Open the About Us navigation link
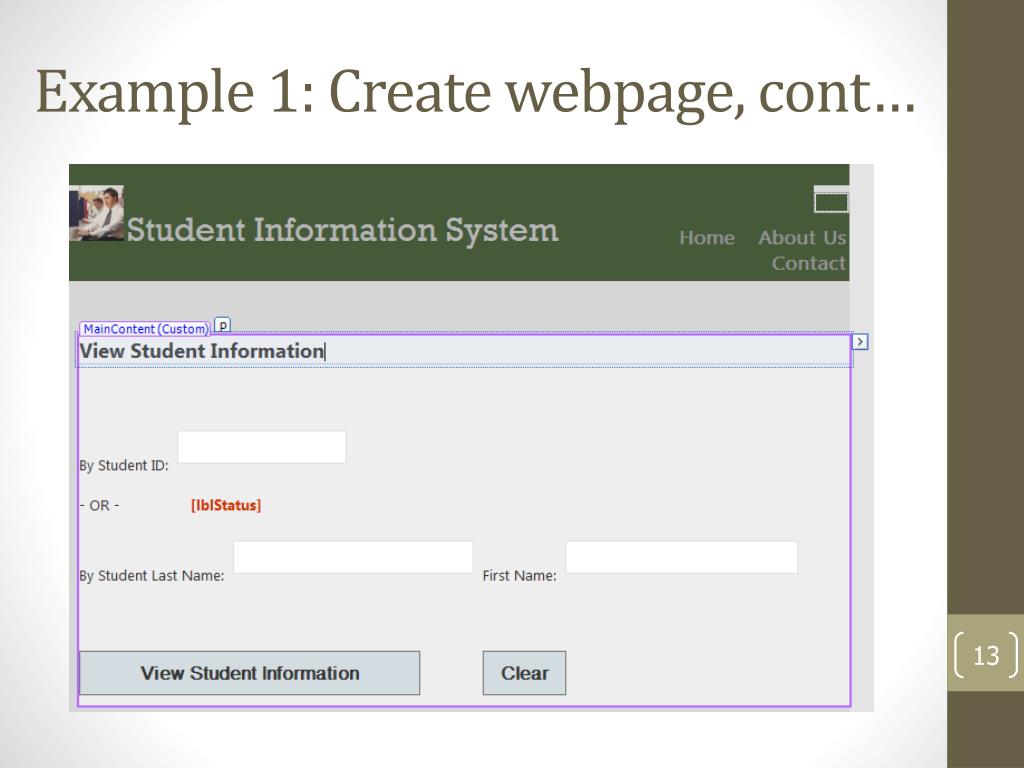The height and width of the screenshot is (768, 1024). tap(802, 238)
